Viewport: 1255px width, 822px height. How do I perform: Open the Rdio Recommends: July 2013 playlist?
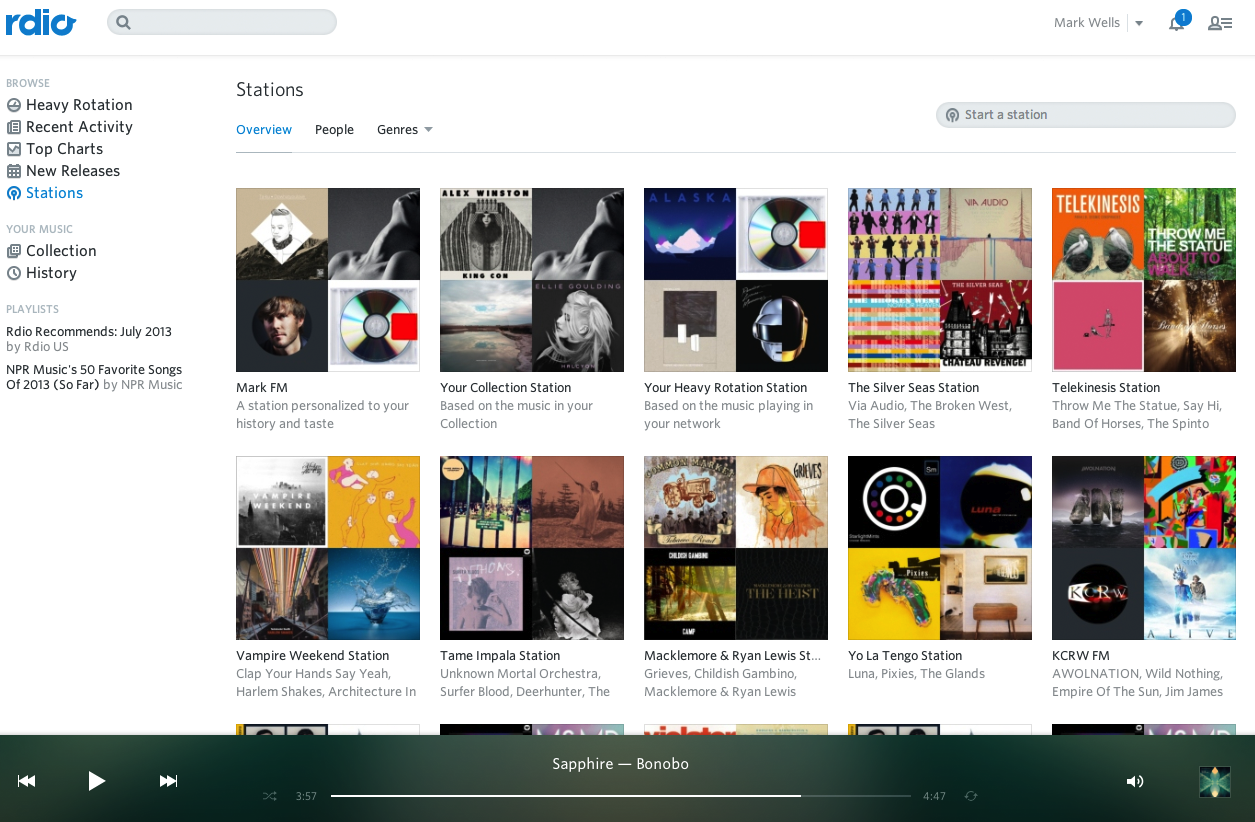[x=89, y=332]
